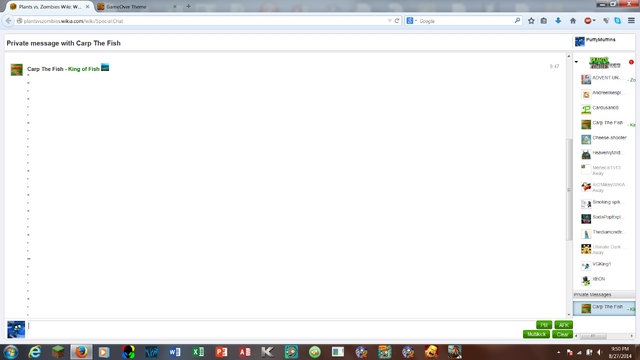Open the Plants vs. Zombies taskbar icon

click(x=291, y=352)
